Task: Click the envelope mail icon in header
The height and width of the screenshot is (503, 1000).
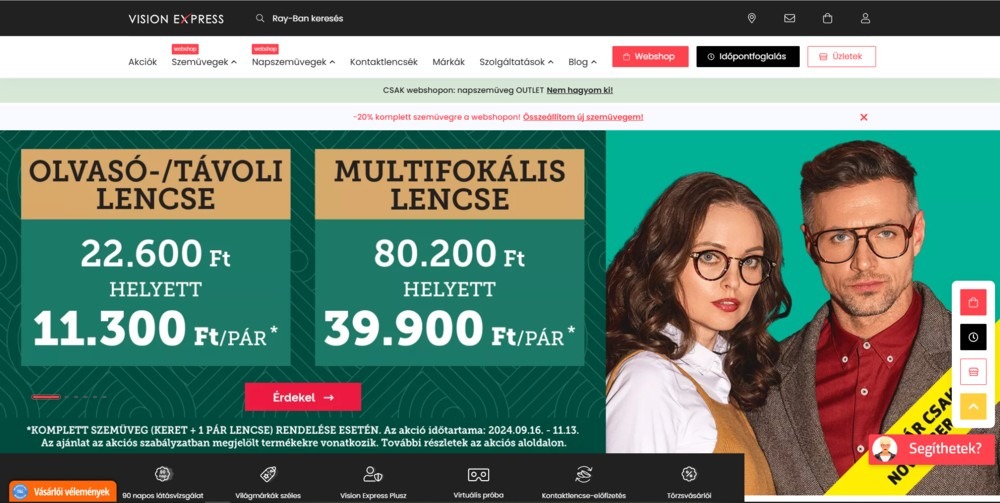Action: 790,18
